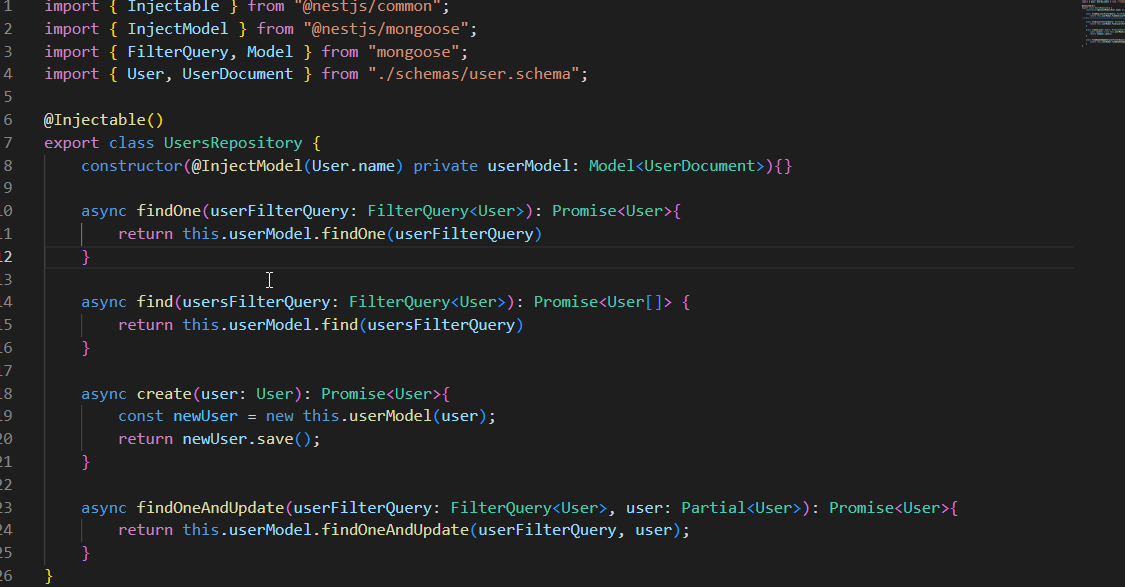Screen dimensions: 1125x587
Task: Click newUser.save() call
Action: [247, 439]
